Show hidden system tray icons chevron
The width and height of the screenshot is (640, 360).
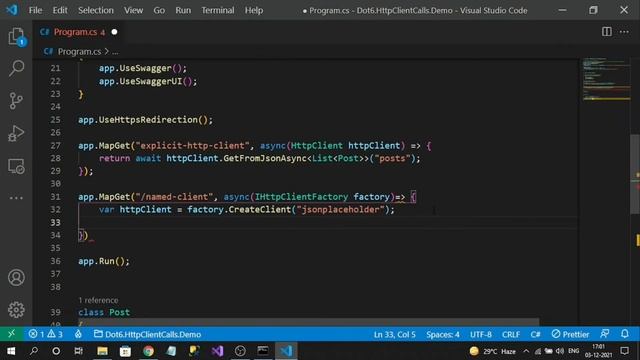(x=526, y=351)
